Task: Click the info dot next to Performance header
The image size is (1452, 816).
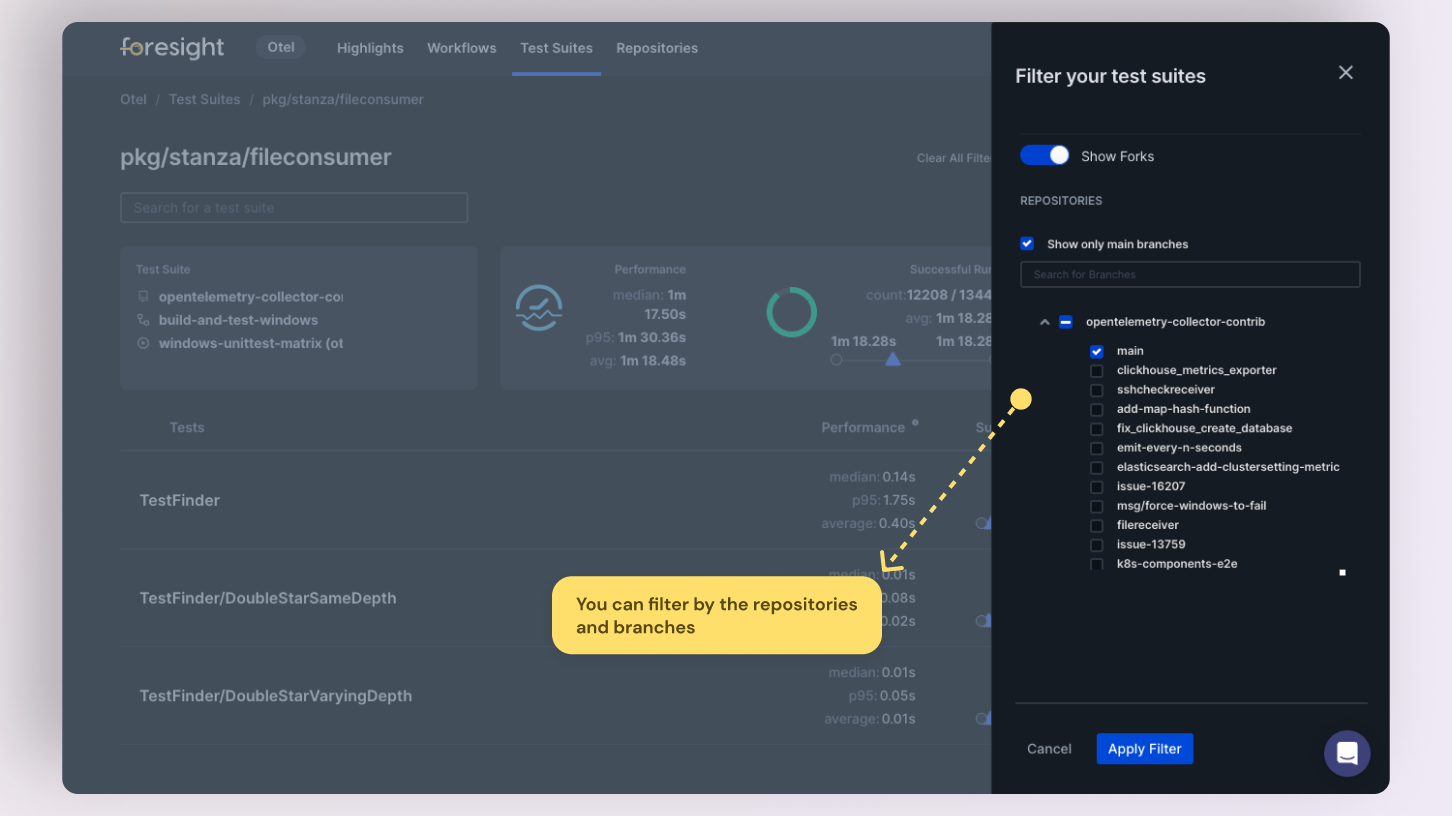Action: (915, 423)
